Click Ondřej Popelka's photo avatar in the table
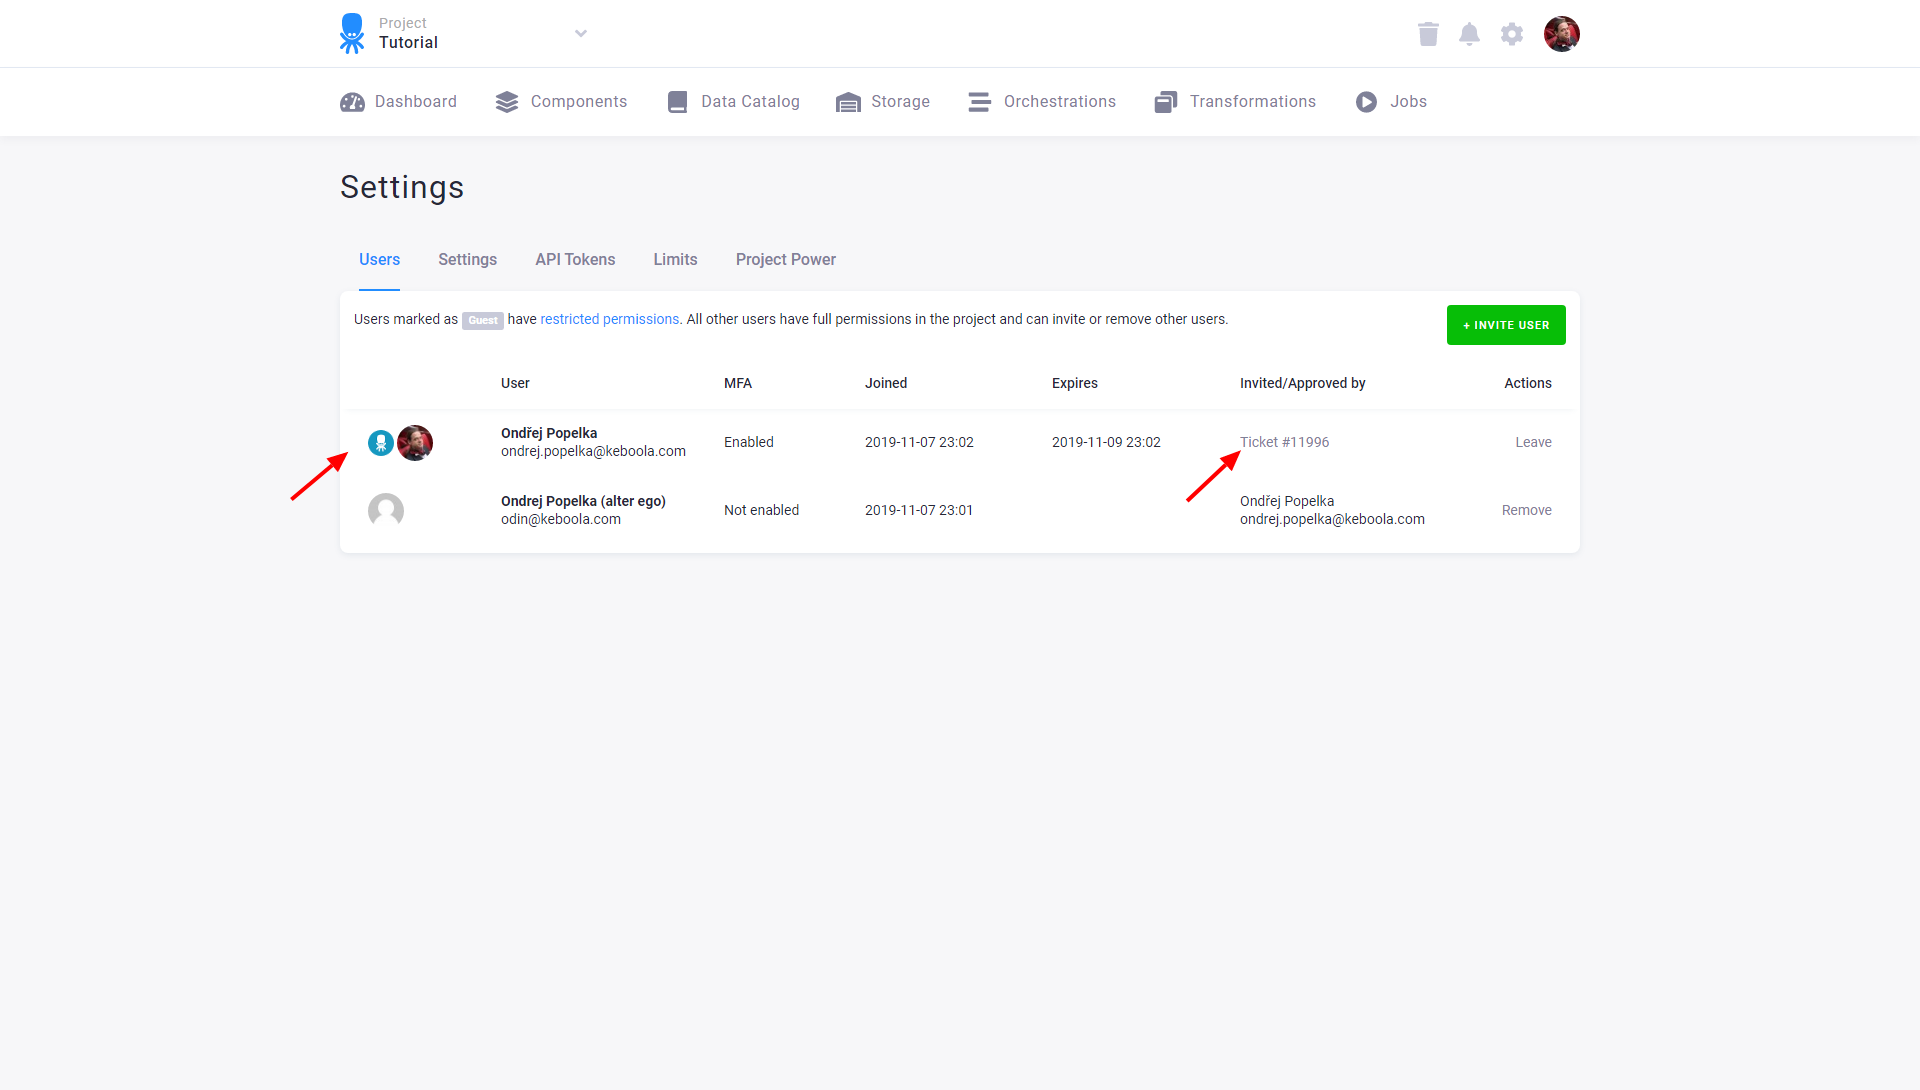Image resolution: width=1920 pixels, height=1090 pixels. pos(415,443)
